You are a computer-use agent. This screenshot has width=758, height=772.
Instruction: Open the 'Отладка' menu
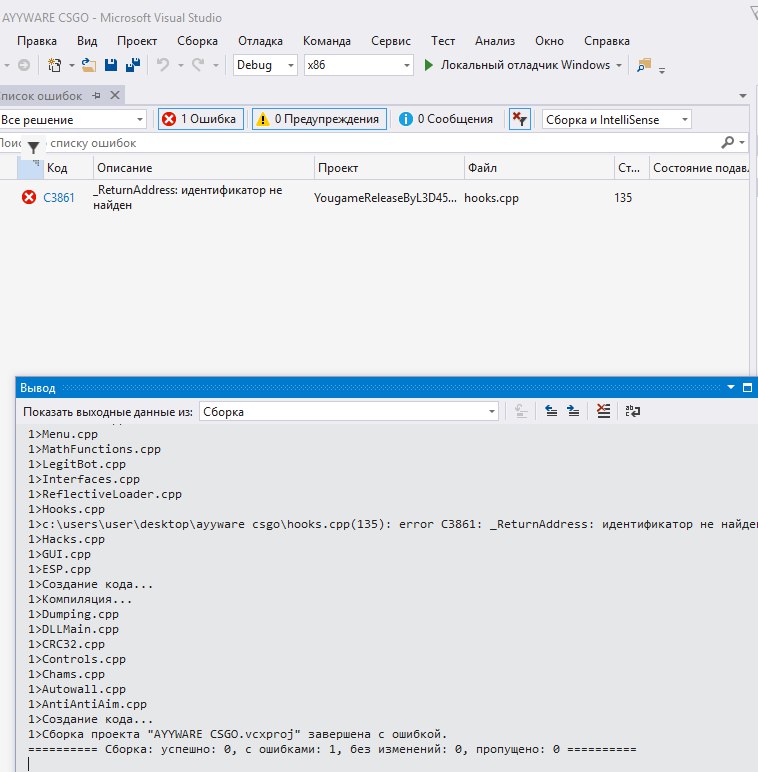tap(259, 41)
